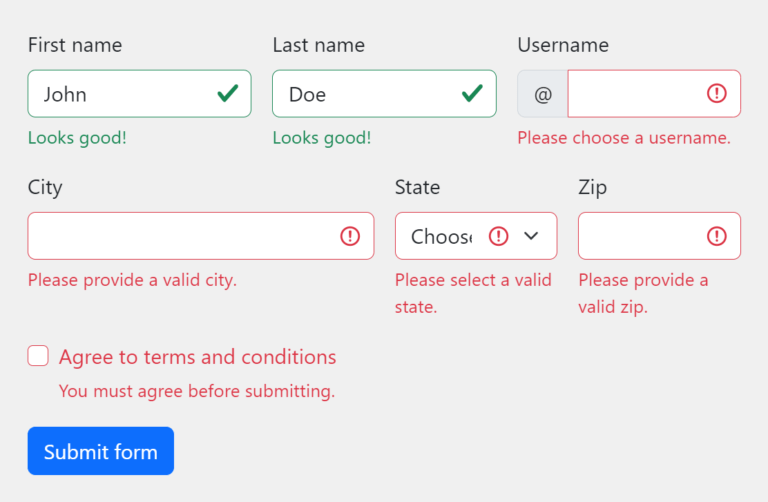This screenshot has height=502, width=768.
Task: Click the green checkmark in First name field
Action: [x=228, y=94]
